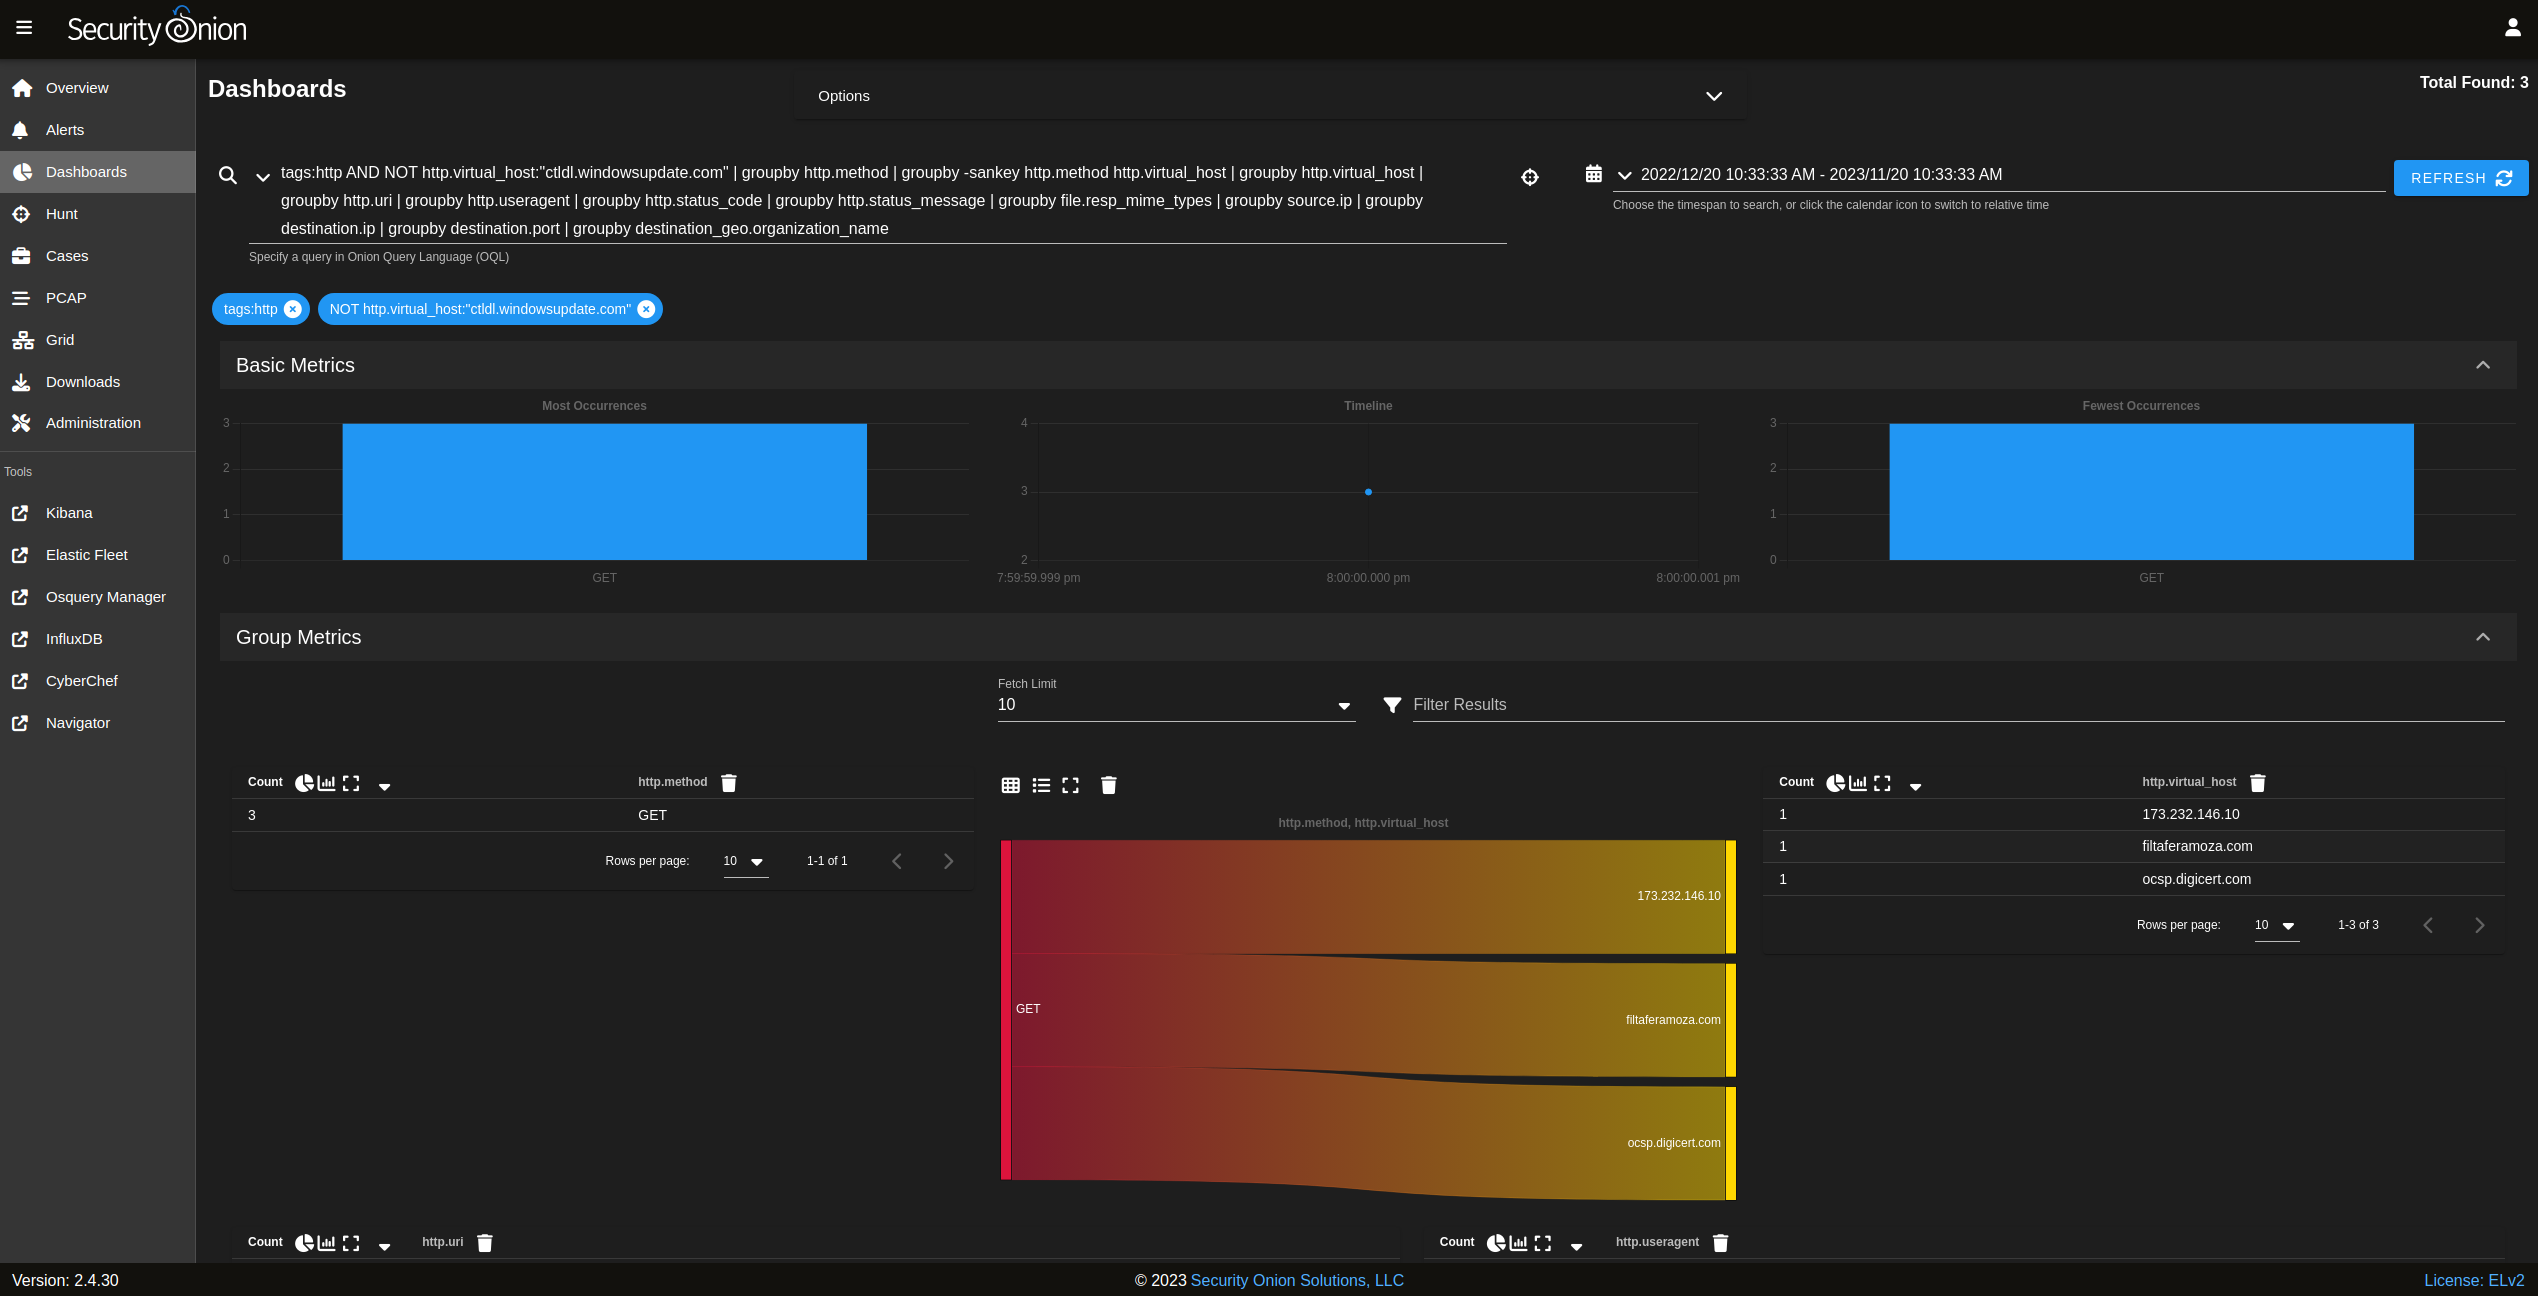This screenshot has height=1296, width=2538.
Task: Delete the http.method group table
Action: 729,783
